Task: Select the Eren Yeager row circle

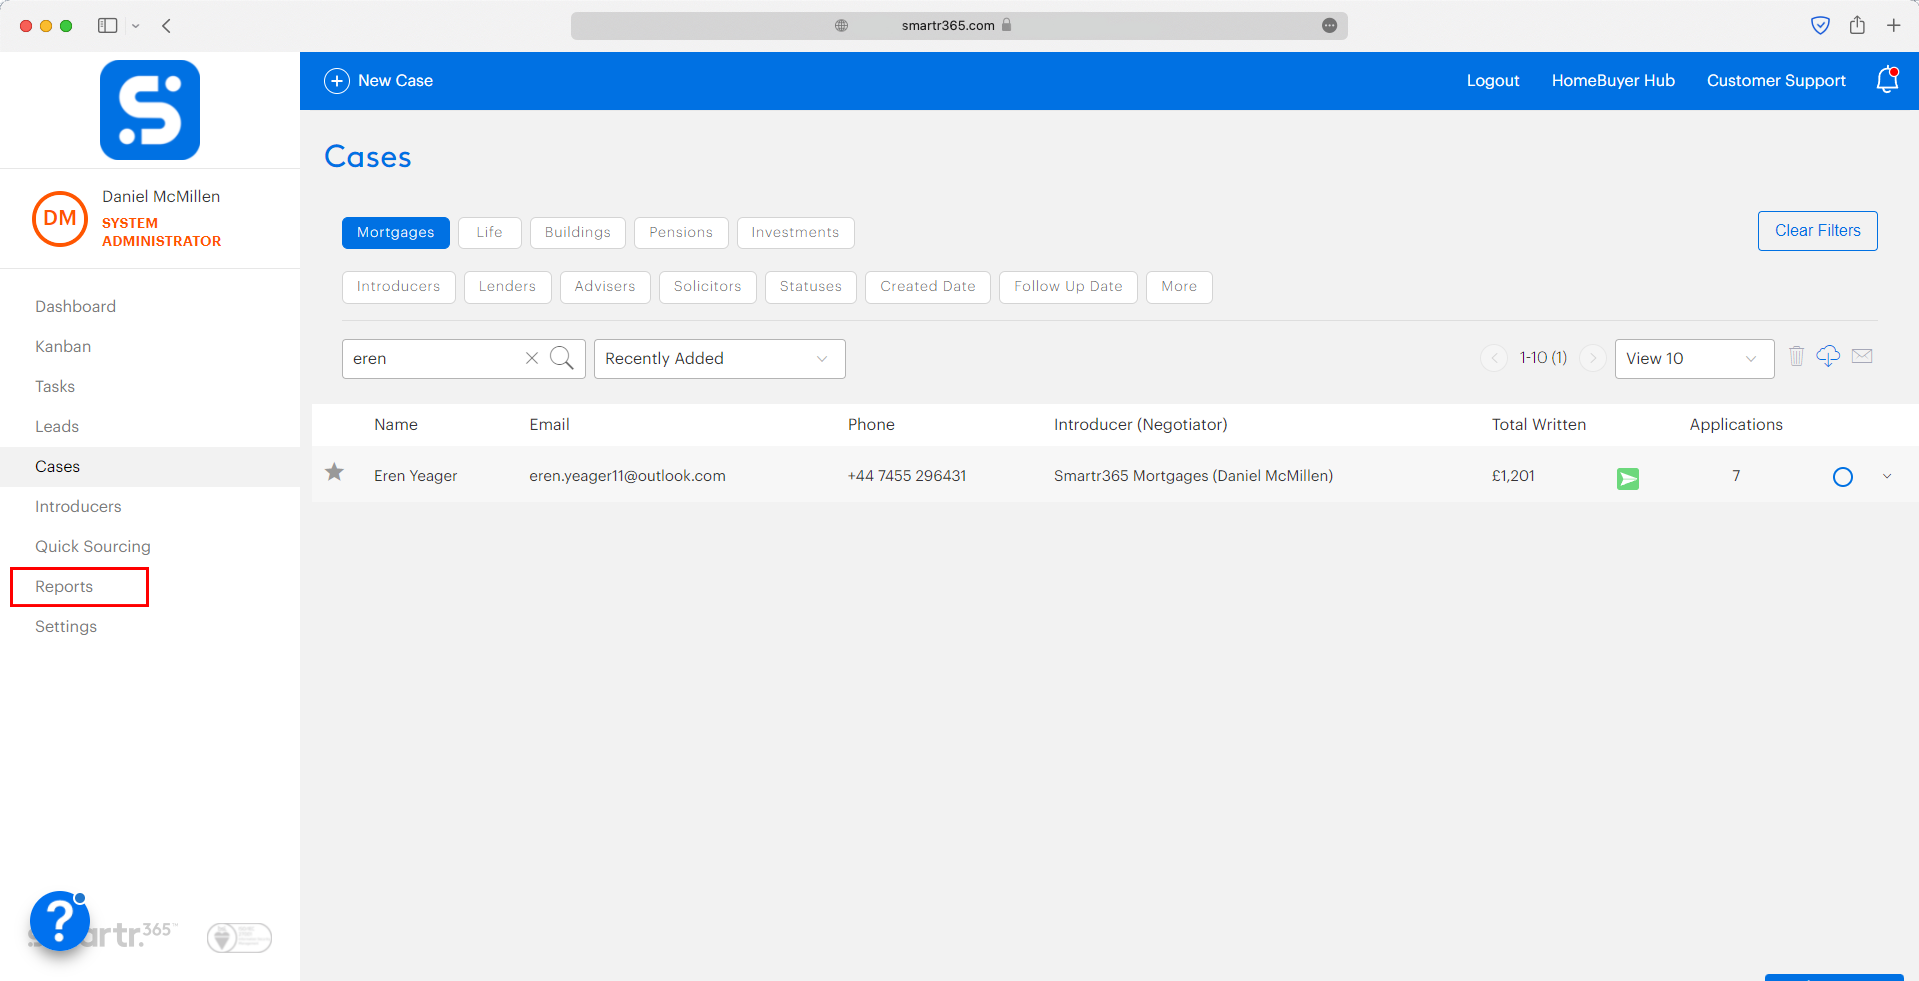Action: coord(1843,477)
